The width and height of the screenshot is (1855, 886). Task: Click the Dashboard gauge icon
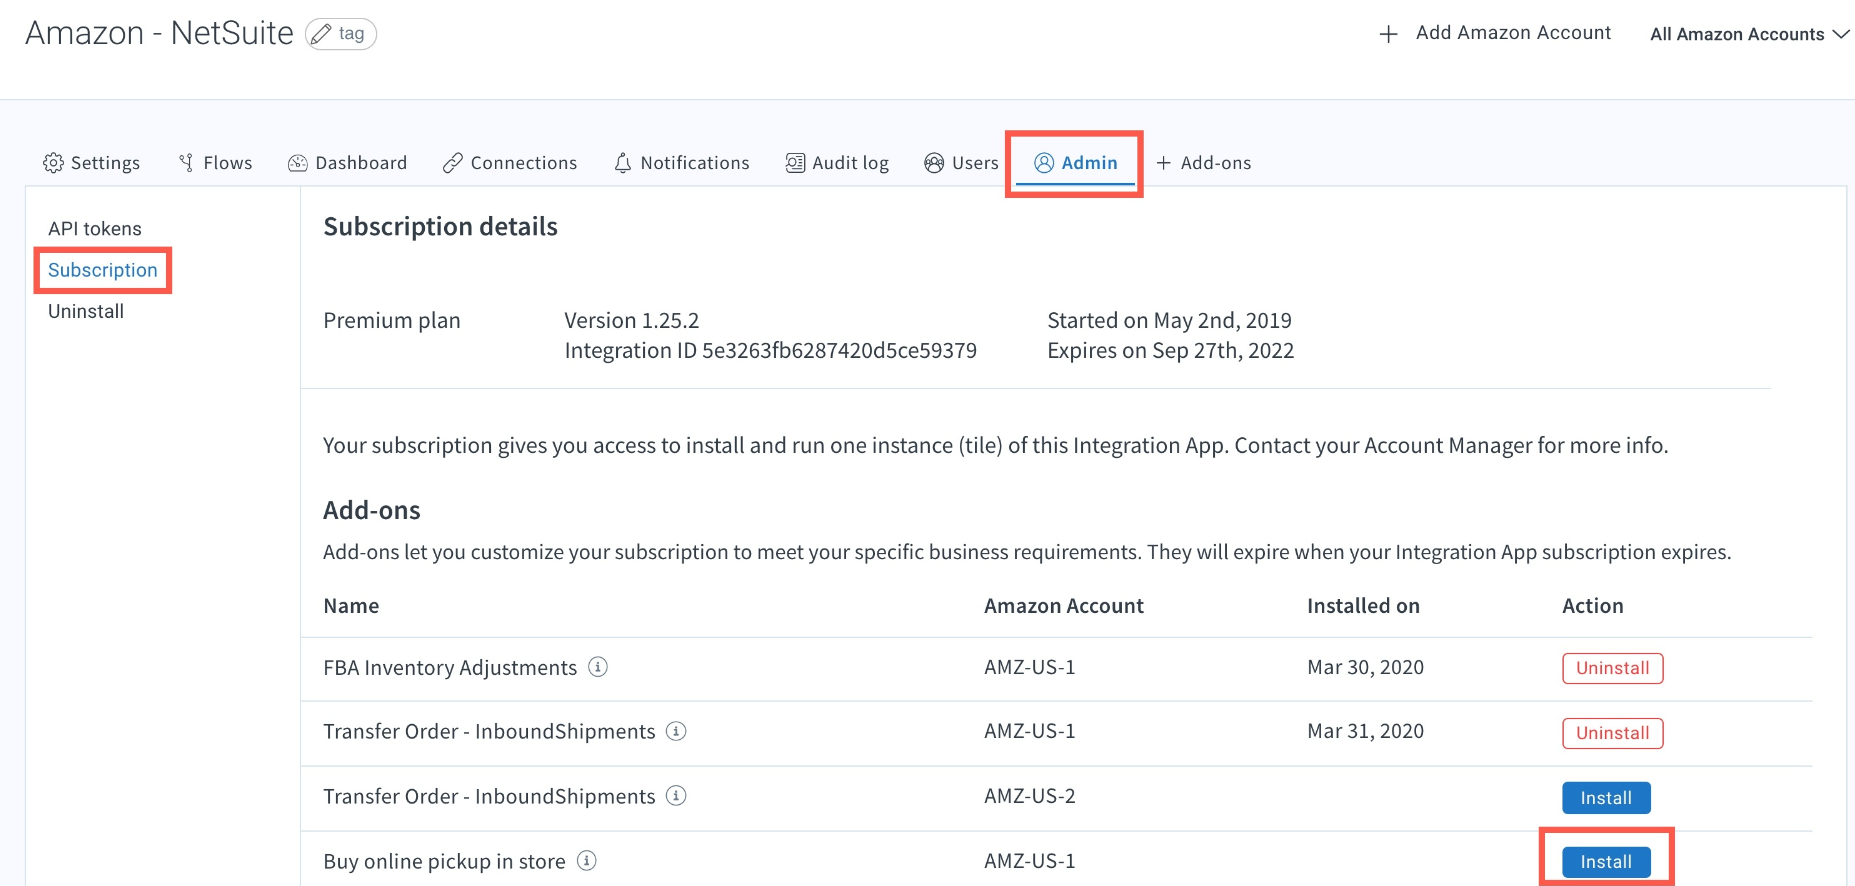pyautogui.click(x=298, y=163)
